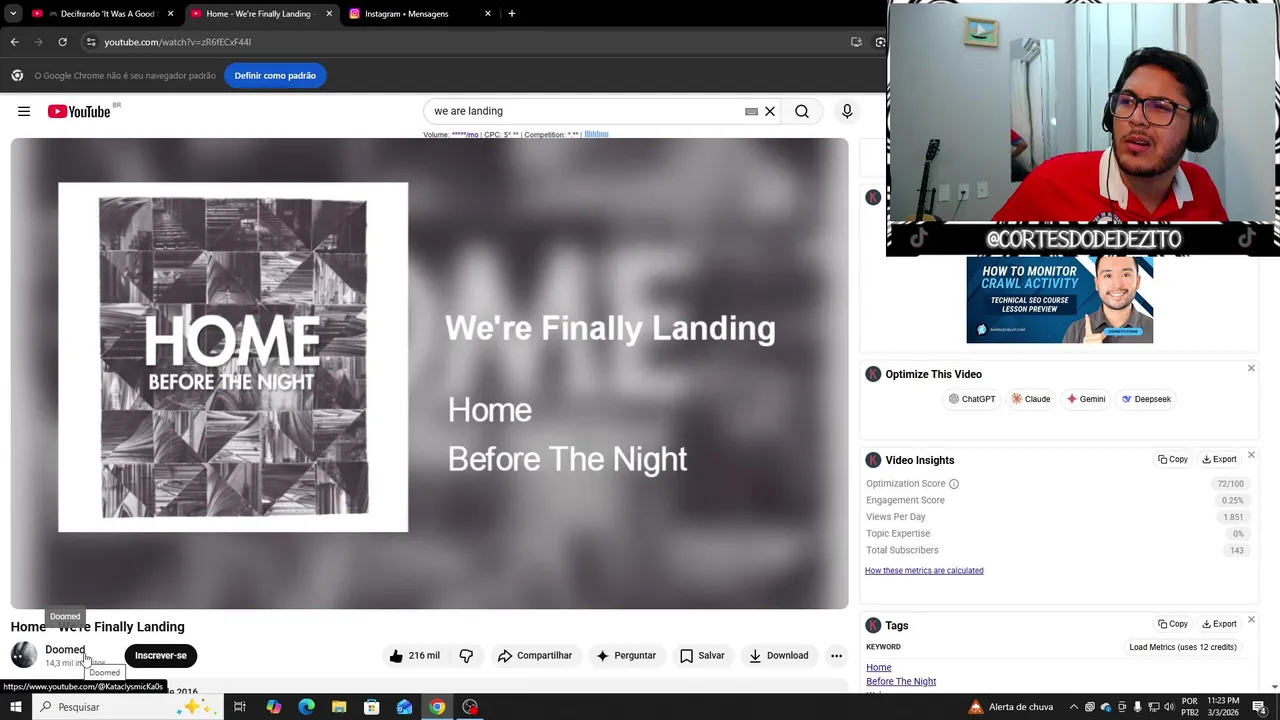
Task: Start voice search with microphone icon
Action: tap(847, 112)
